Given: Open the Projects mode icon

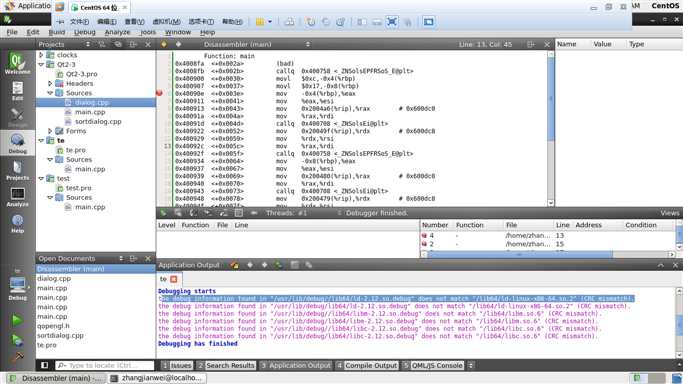Looking at the screenshot, I should coord(17,170).
